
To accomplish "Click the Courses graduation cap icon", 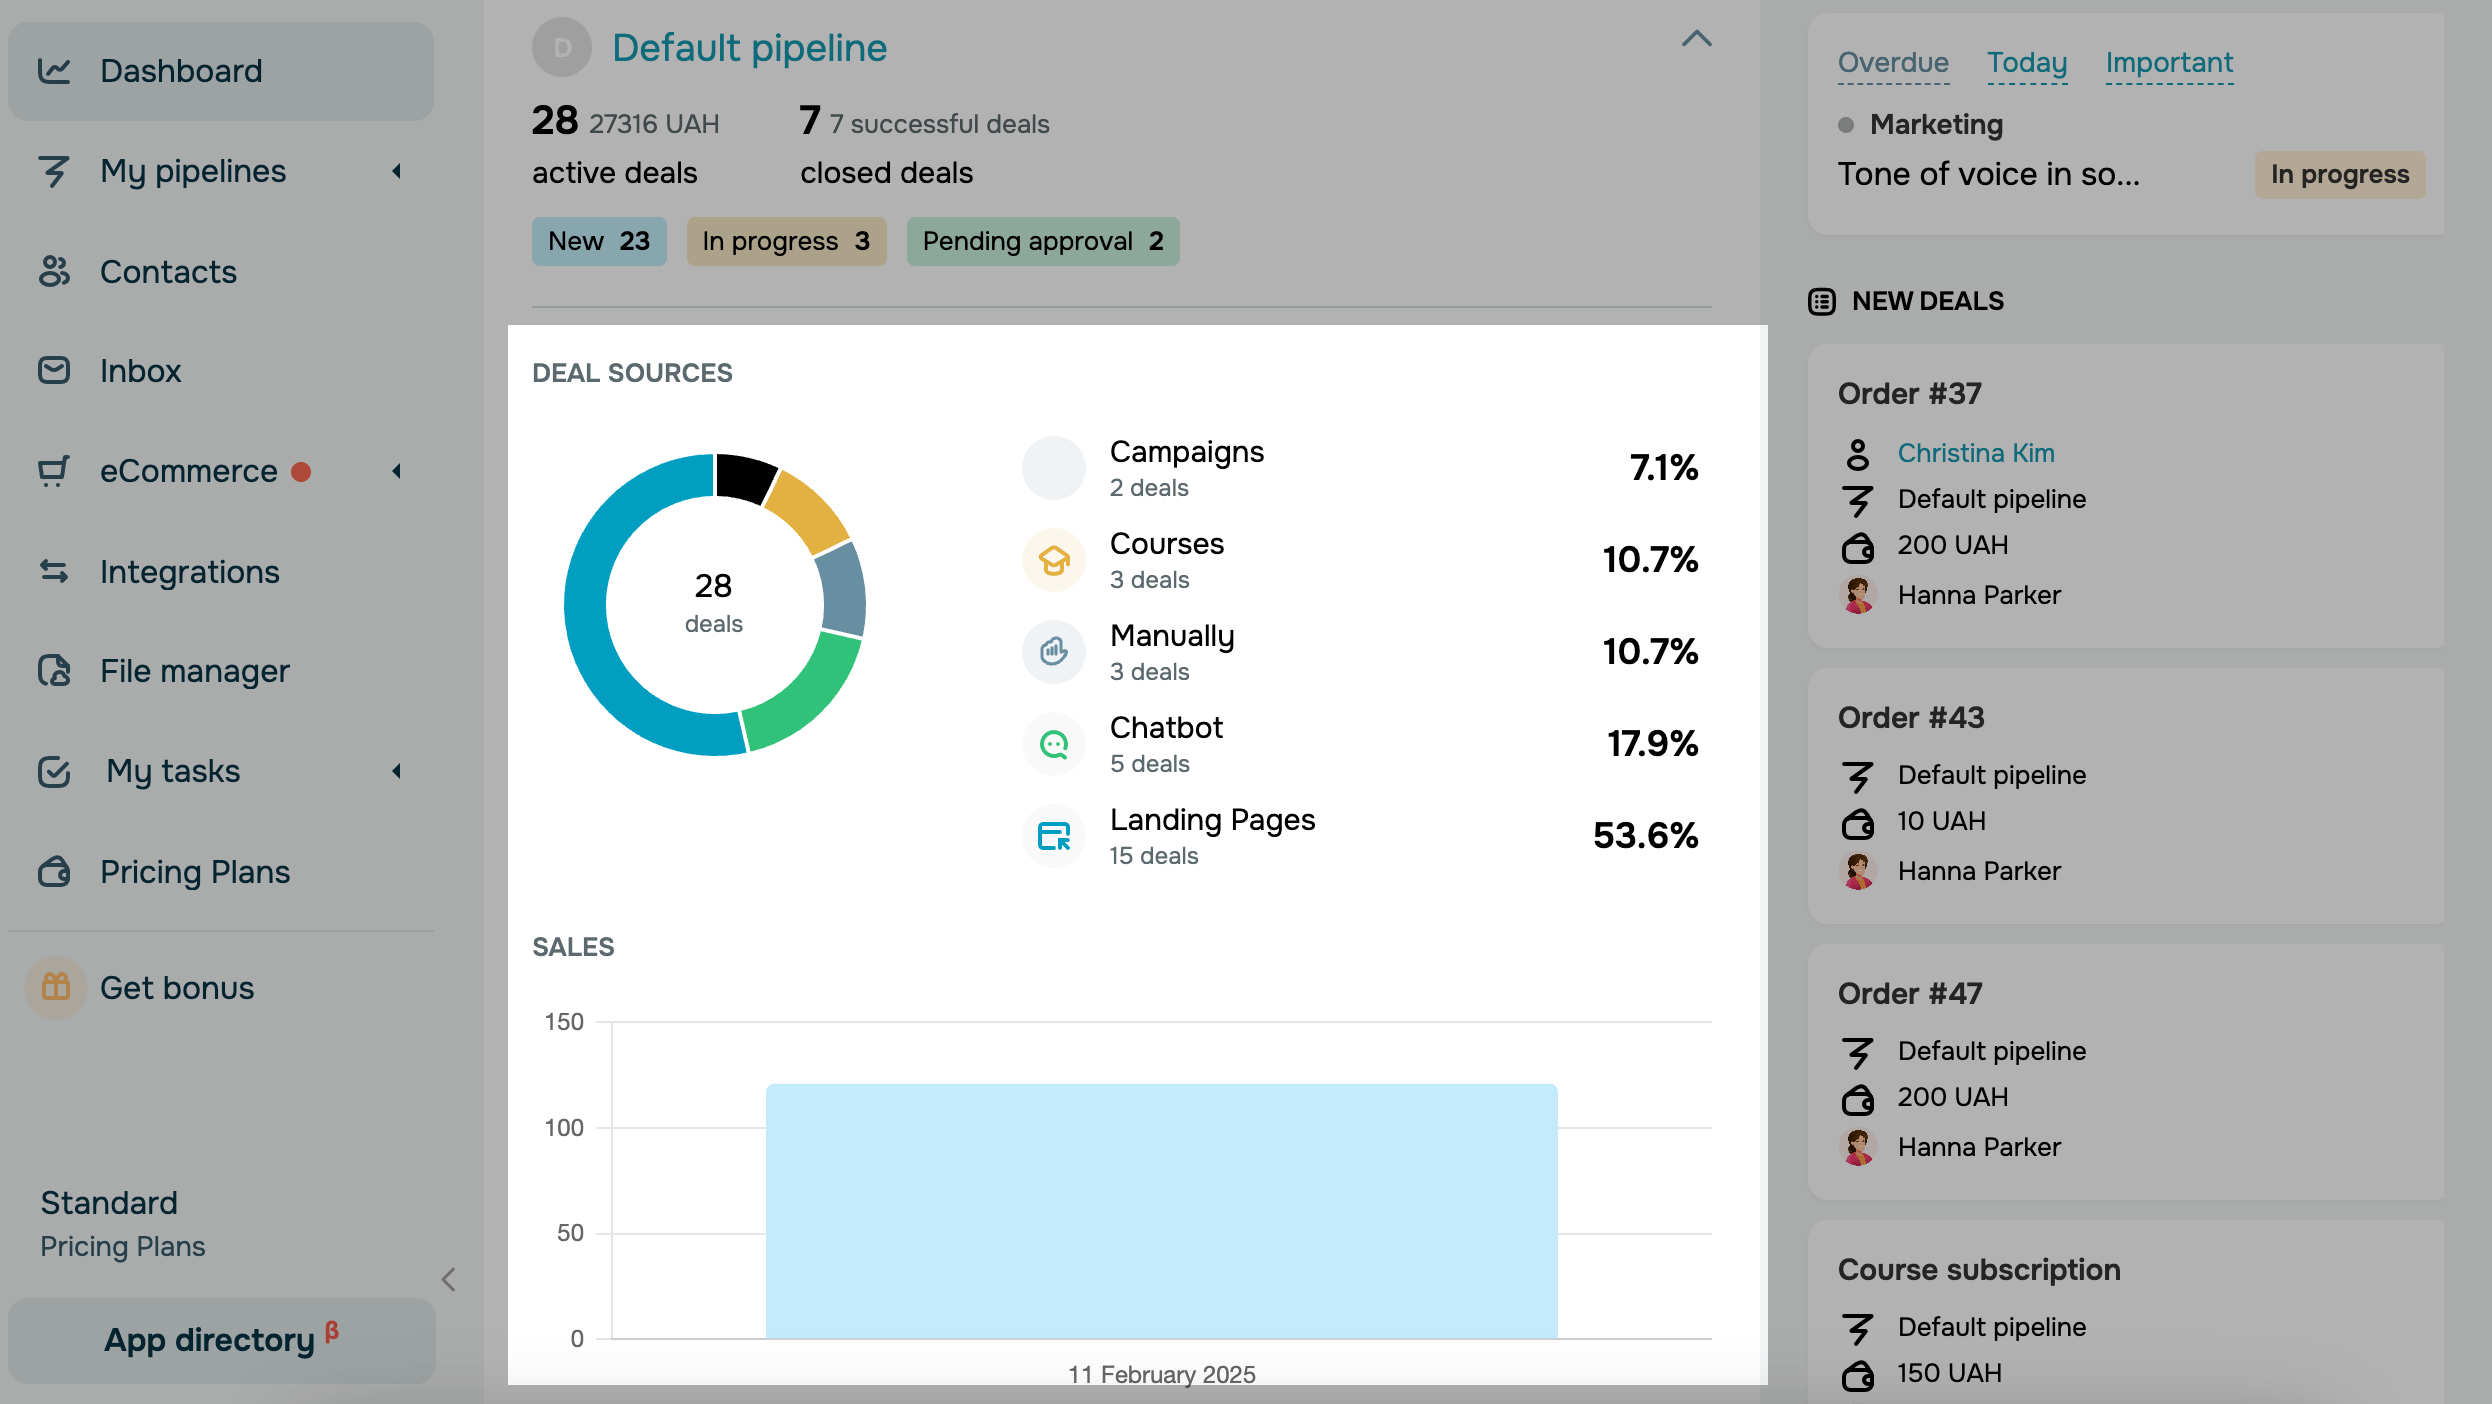I will click(x=1053, y=560).
